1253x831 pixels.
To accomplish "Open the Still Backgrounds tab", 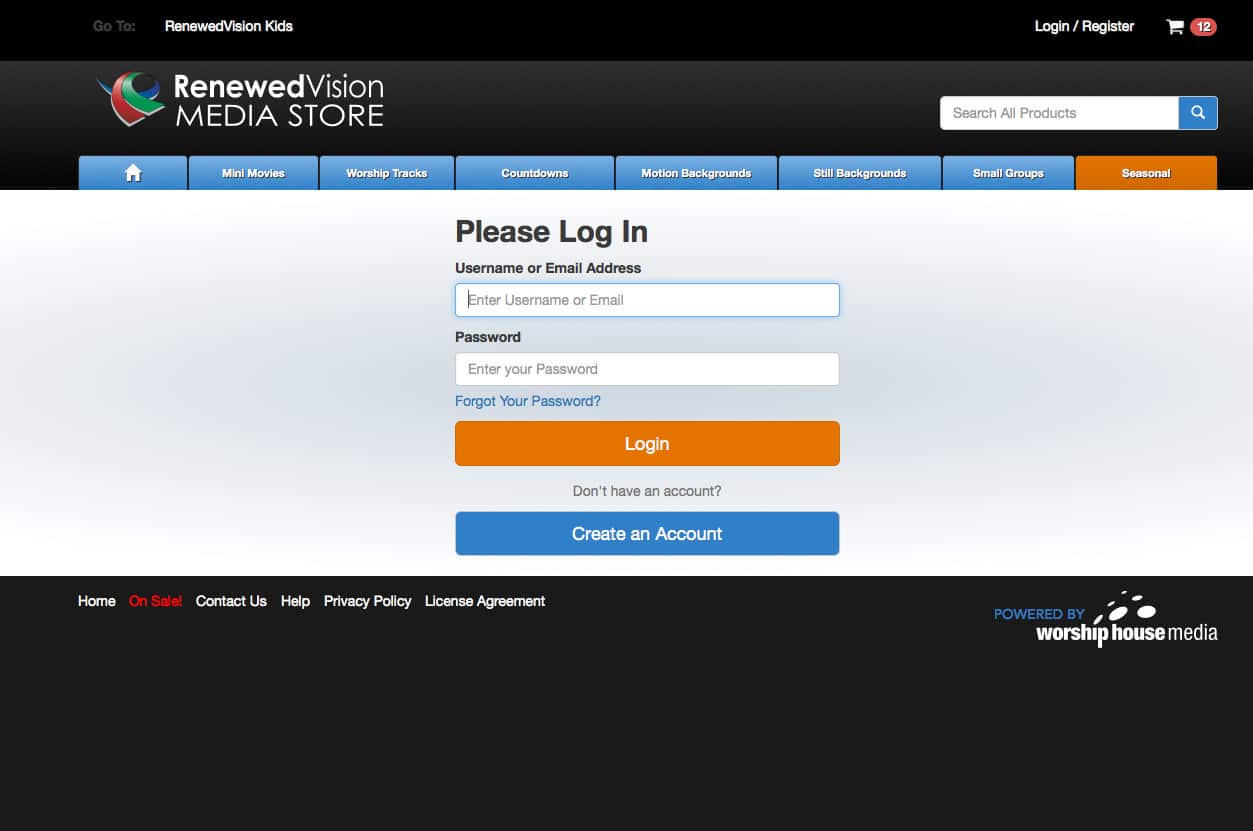I will click(x=860, y=173).
